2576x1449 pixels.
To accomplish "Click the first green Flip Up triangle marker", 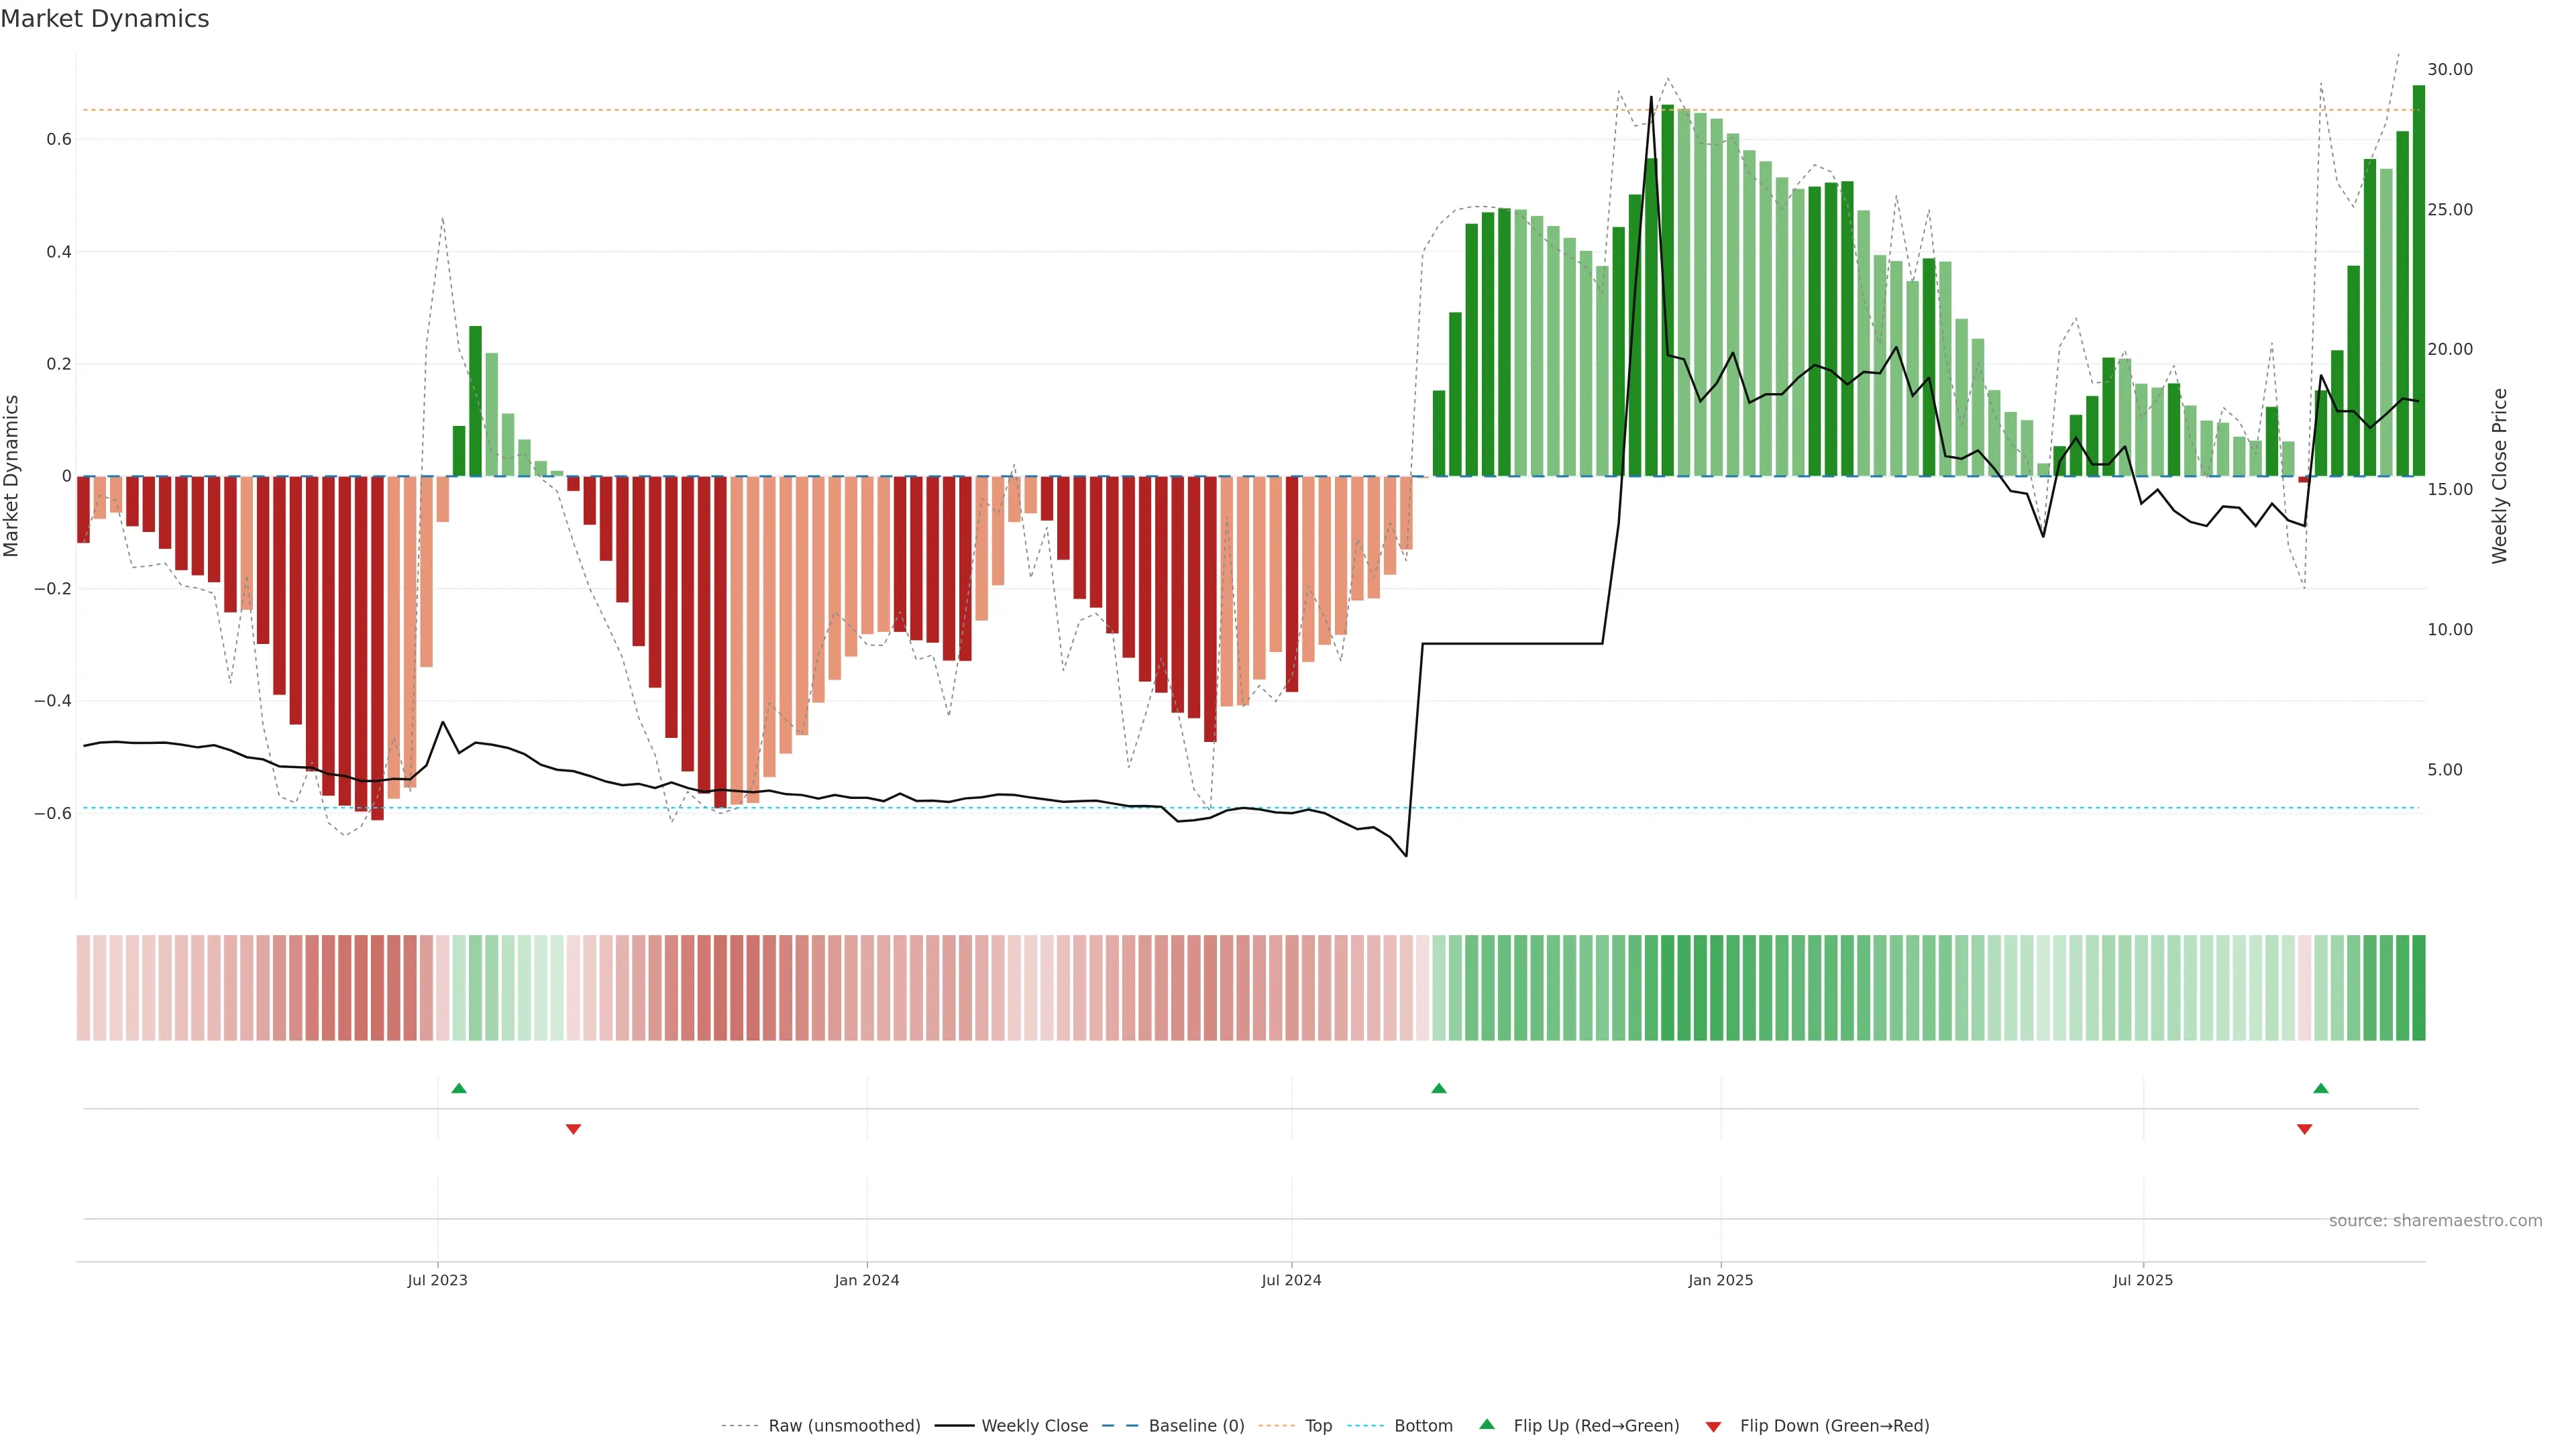I will [x=459, y=1088].
